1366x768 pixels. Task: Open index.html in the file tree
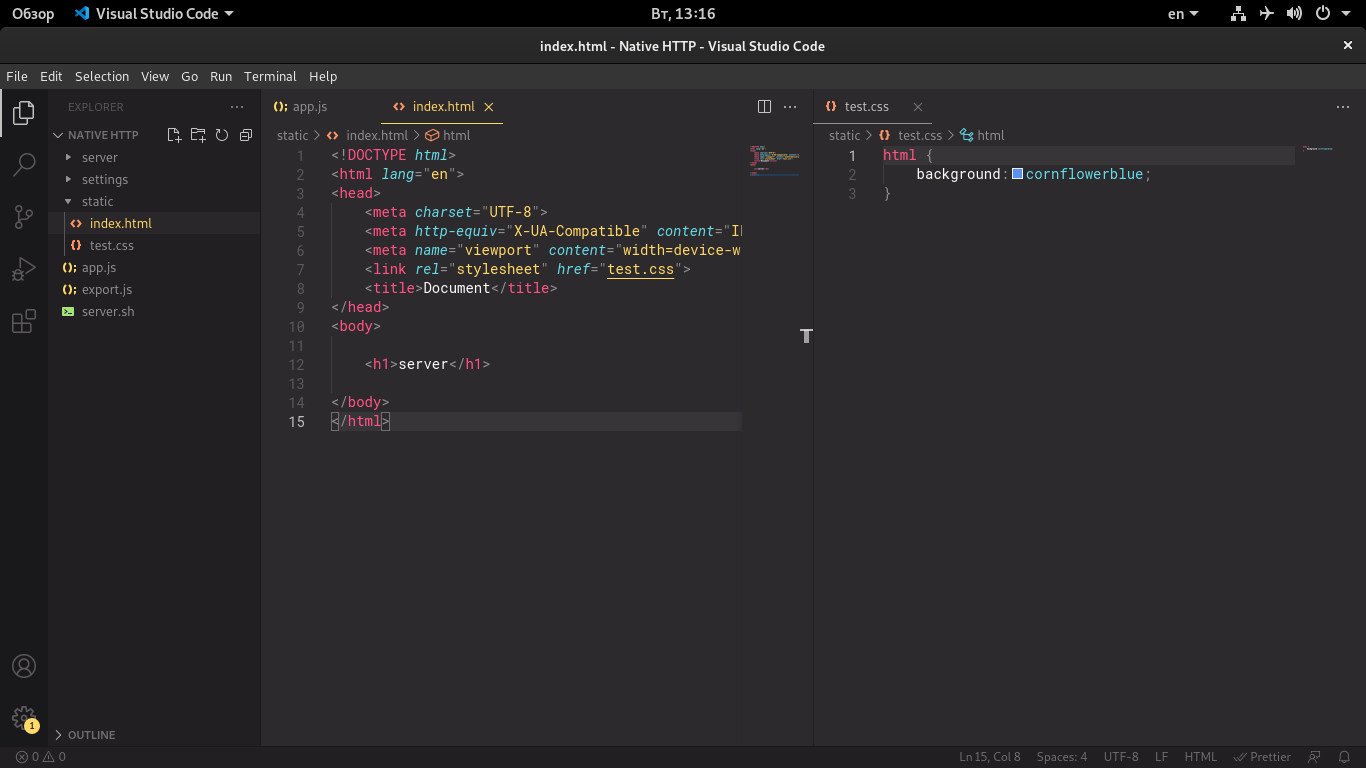click(154, 223)
